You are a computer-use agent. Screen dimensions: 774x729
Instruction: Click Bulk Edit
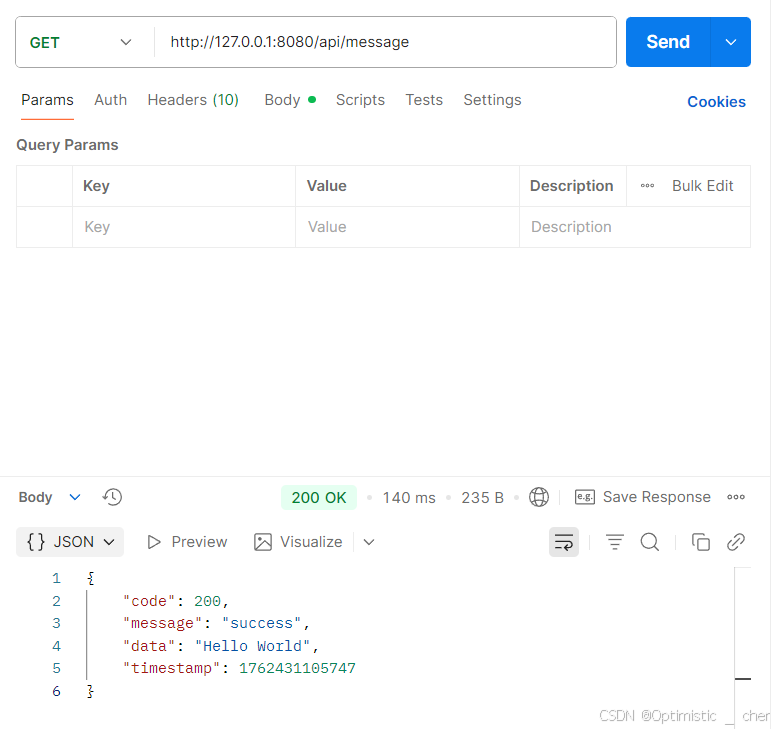(702, 186)
